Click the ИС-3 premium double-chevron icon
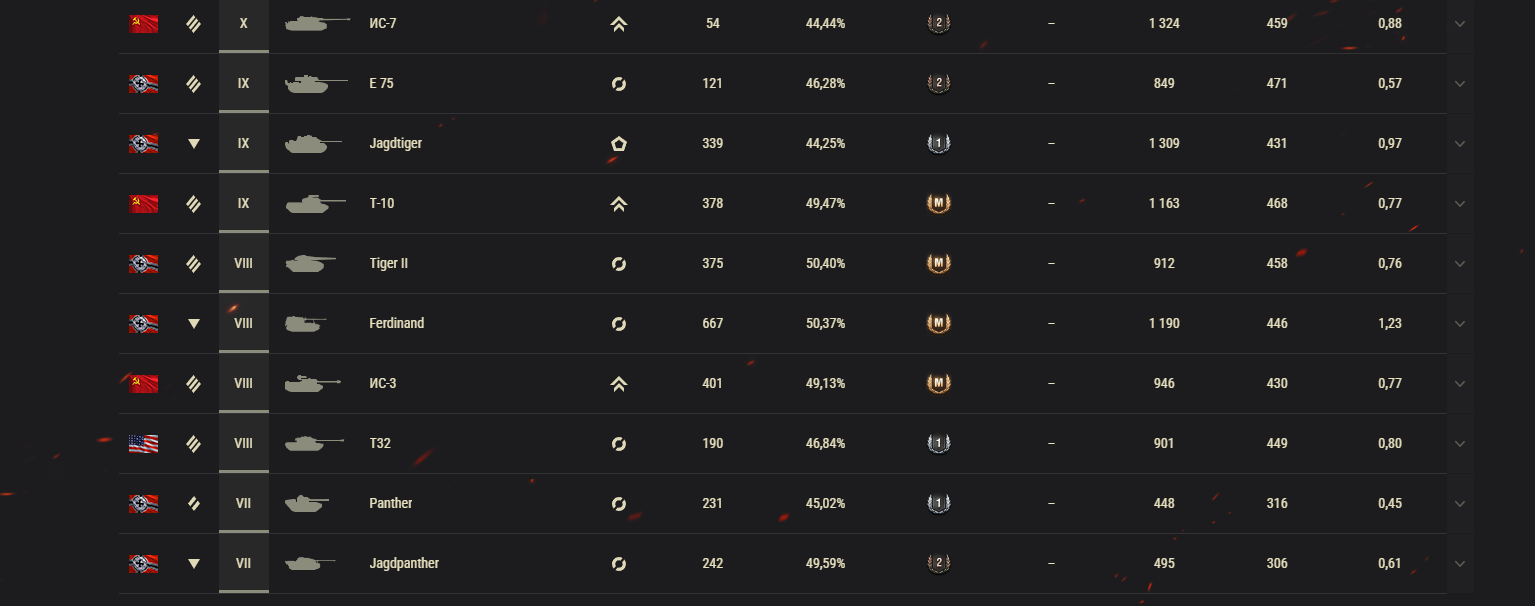The image size is (1535, 606). 618,384
